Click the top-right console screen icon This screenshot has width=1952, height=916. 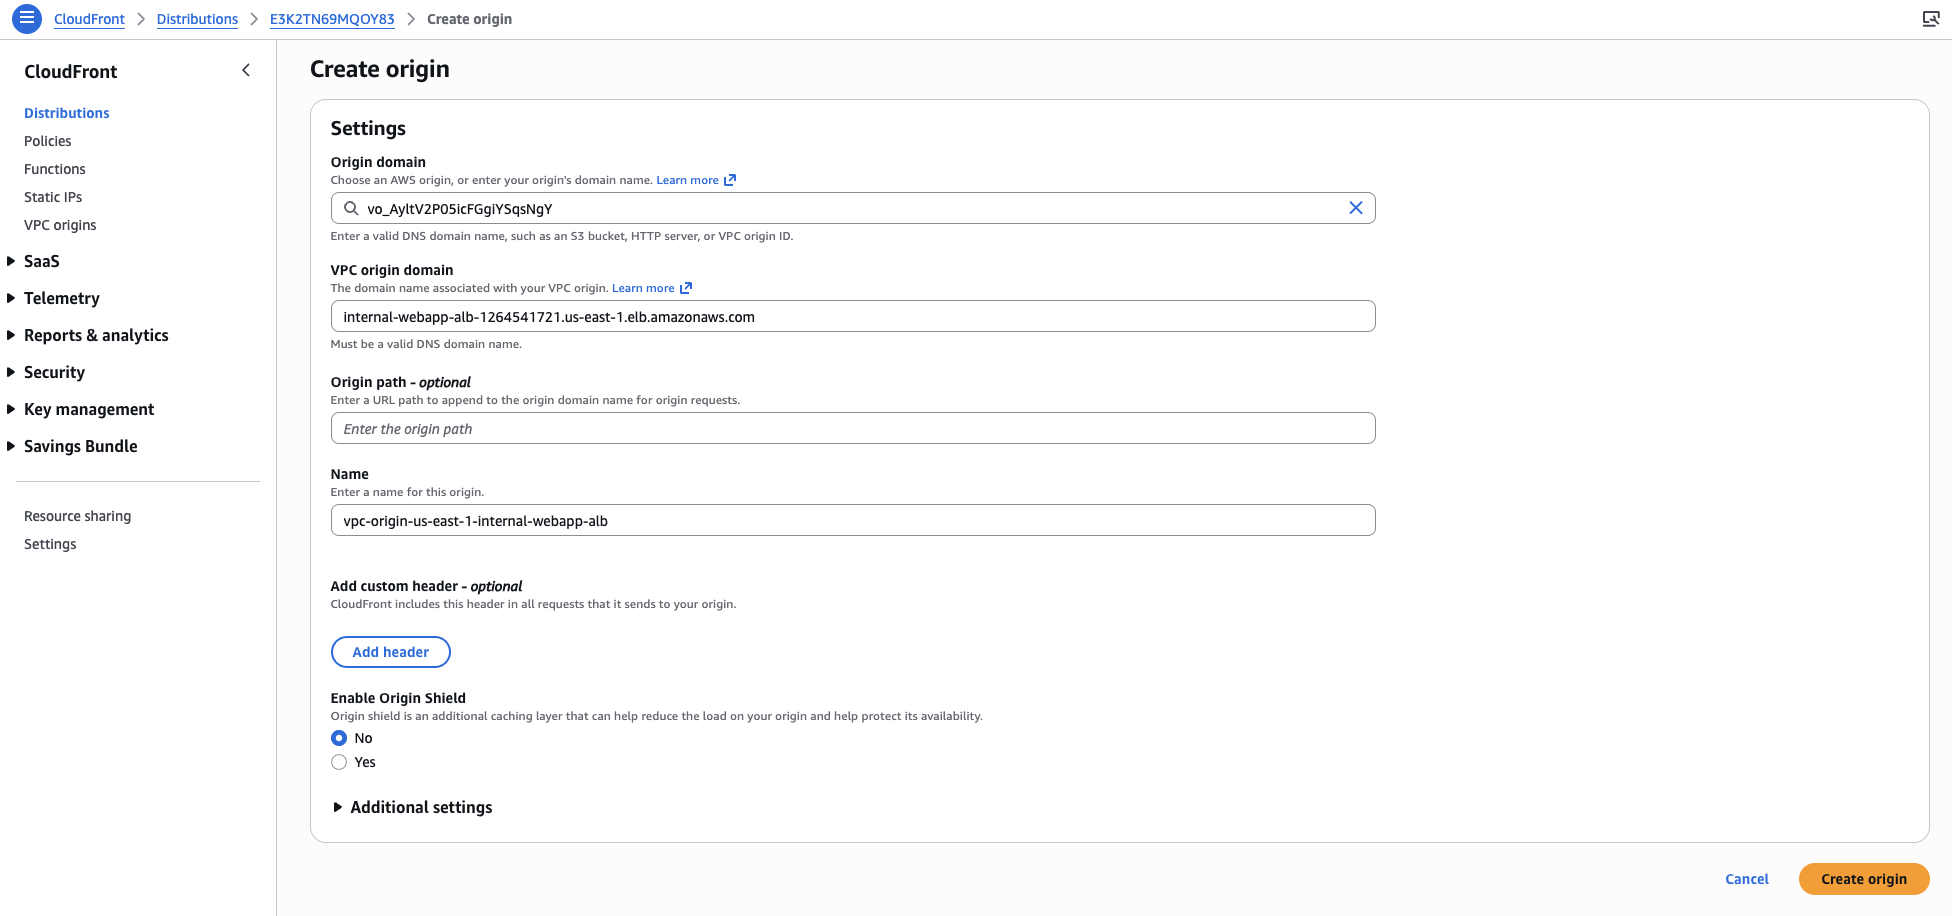point(1930,19)
